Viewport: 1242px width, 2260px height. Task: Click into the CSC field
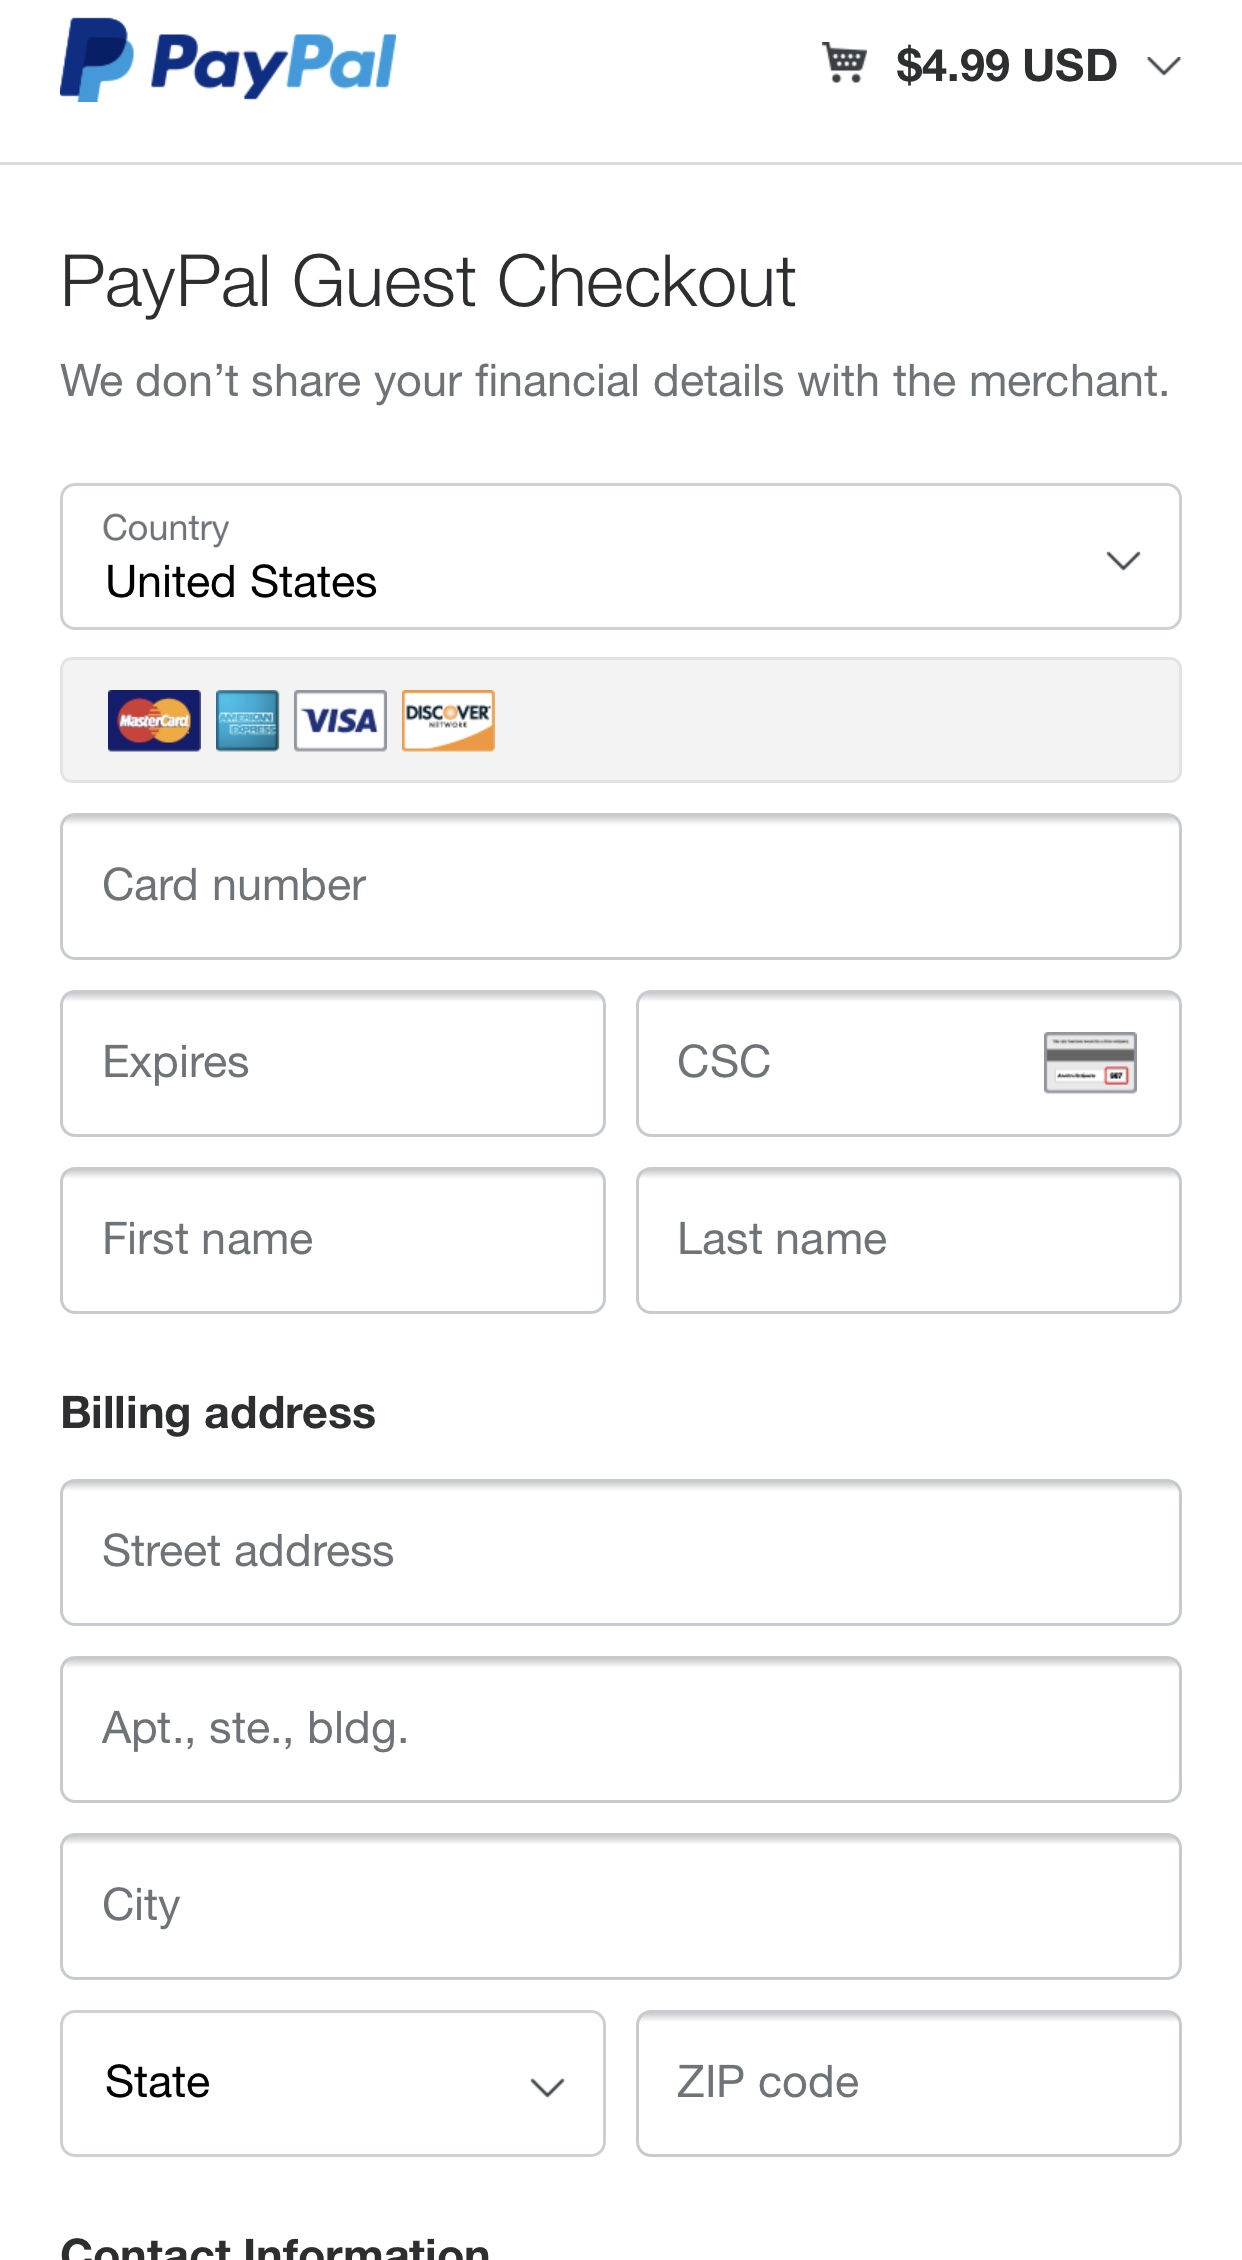[x=909, y=1063]
